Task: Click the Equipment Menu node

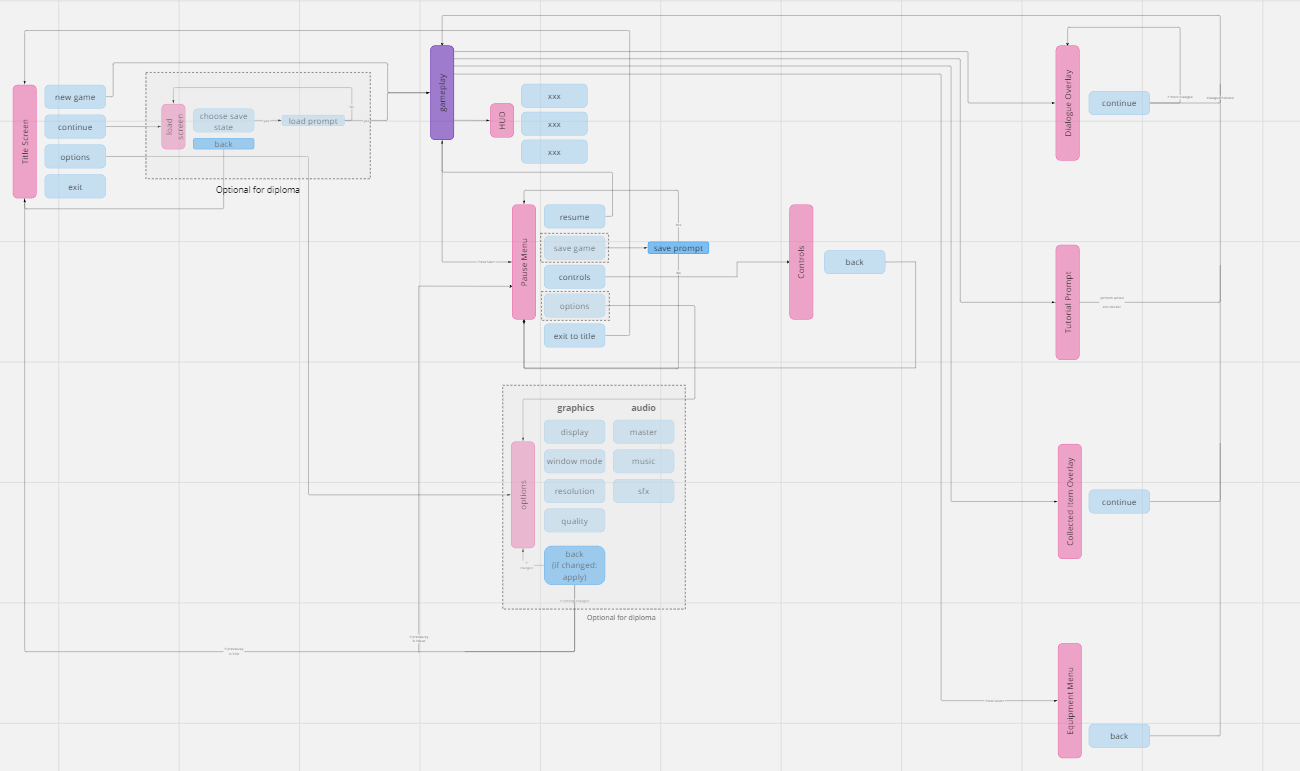Action: coord(1070,701)
